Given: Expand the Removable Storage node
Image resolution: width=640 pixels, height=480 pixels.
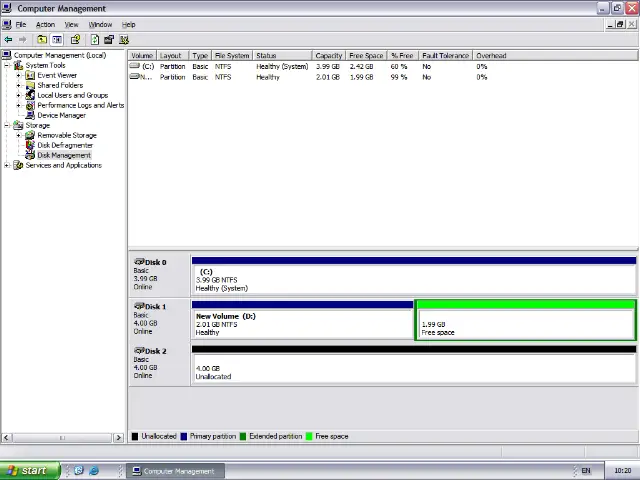Looking at the screenshot, I should pyautogui.click(x=18, y=135).
